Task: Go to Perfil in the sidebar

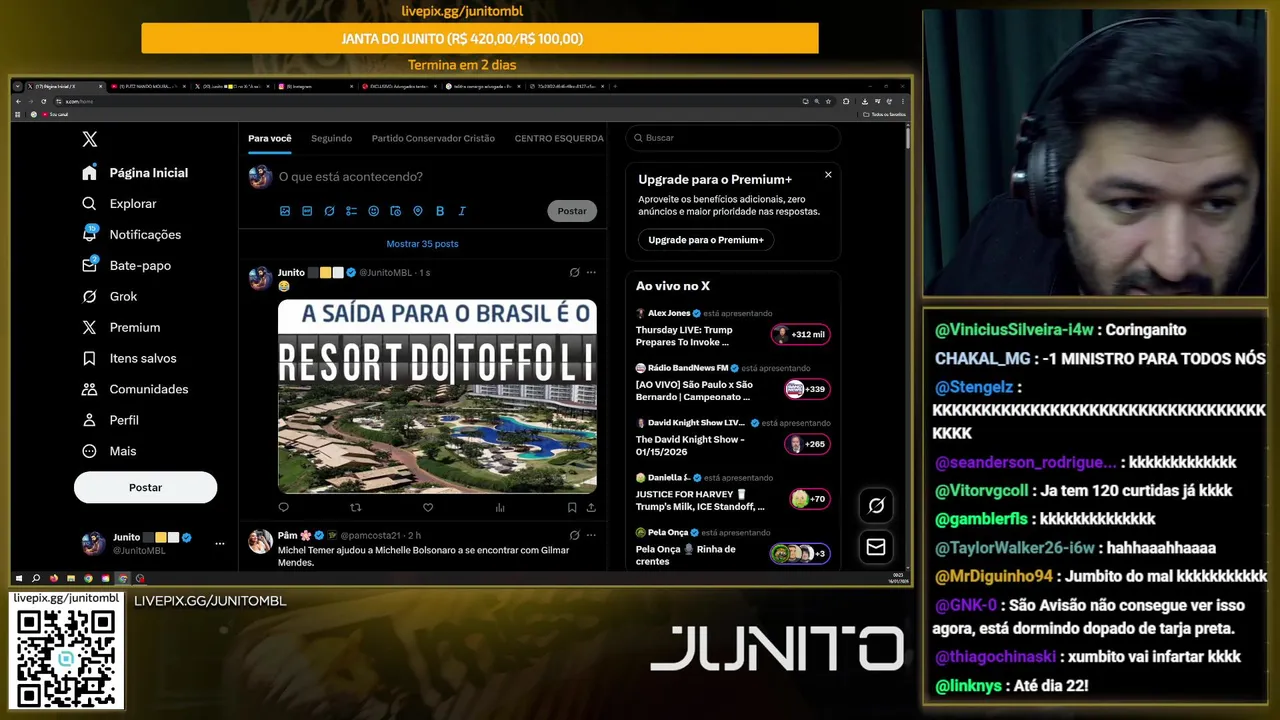Action: coord(110,421)
